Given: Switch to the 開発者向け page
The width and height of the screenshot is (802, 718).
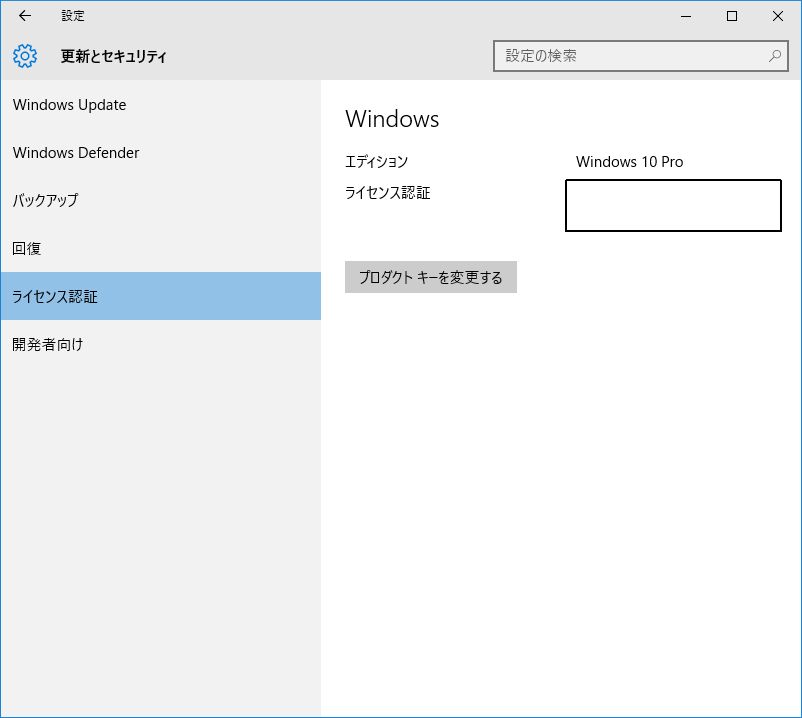Looking at the screenshot, I should (x=48, y=344).
